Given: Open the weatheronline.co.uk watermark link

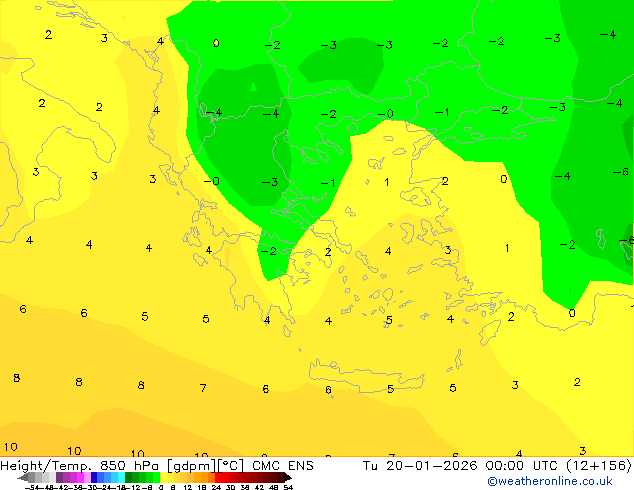Looking at the screenshot, I should 563,481.
